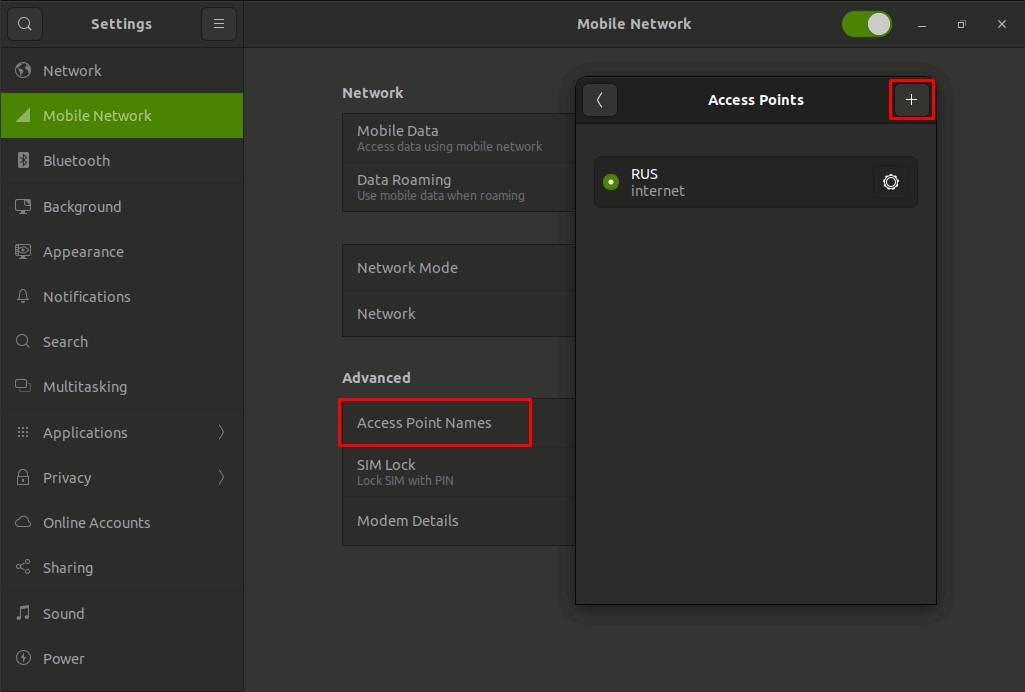The height and width of the screenshot is (692, 1025).
Task: Click the Sound music note icon
Action: [x=23, y=613]
